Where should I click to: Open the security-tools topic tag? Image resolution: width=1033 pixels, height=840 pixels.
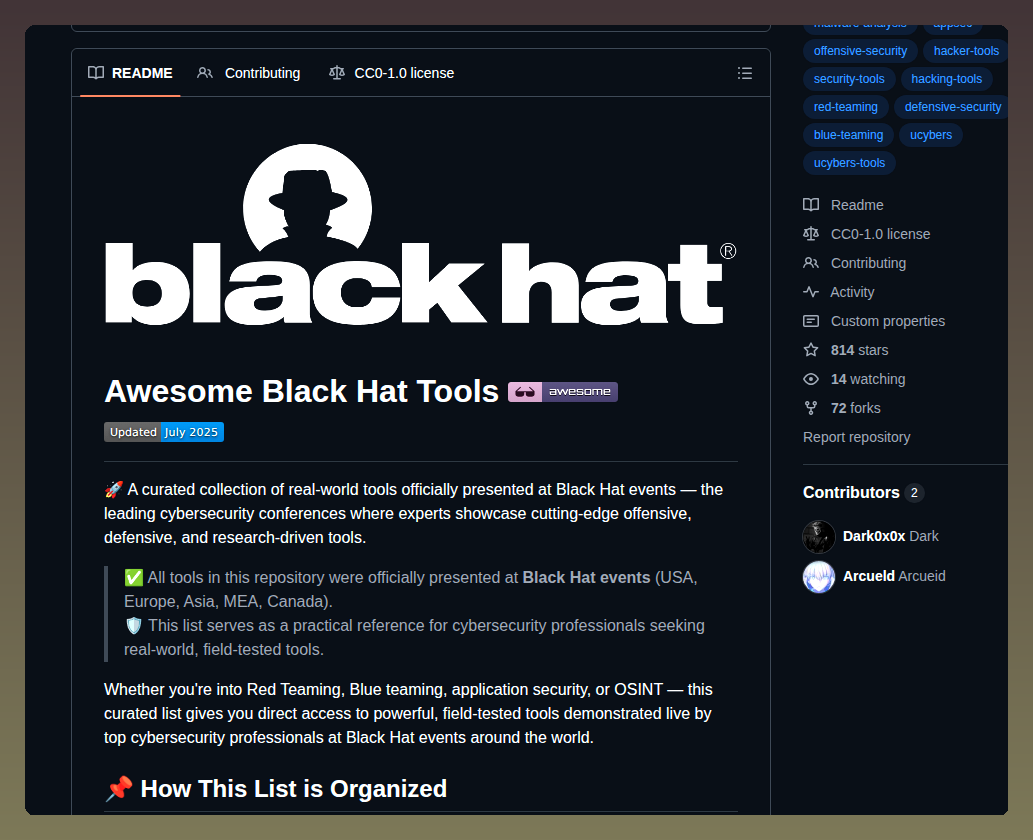click(x=849, y=79)
